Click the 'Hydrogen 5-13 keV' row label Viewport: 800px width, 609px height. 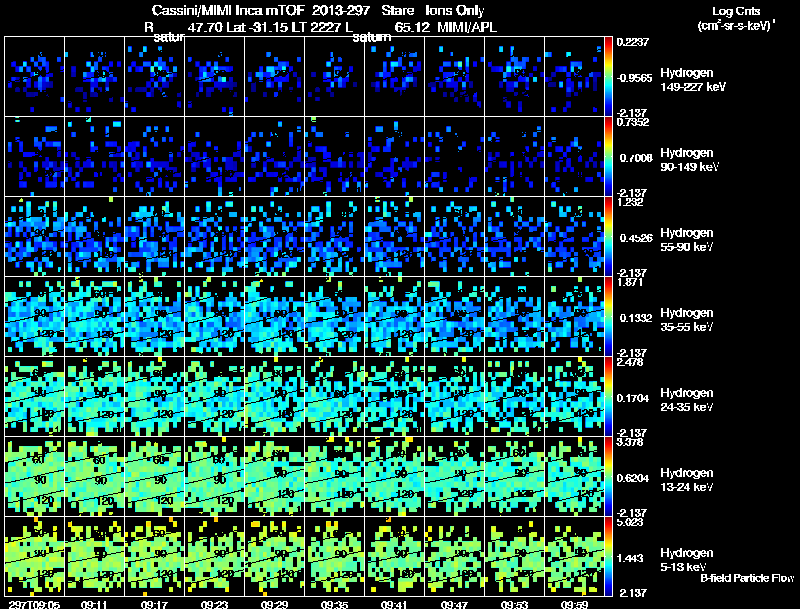(687, 560)
